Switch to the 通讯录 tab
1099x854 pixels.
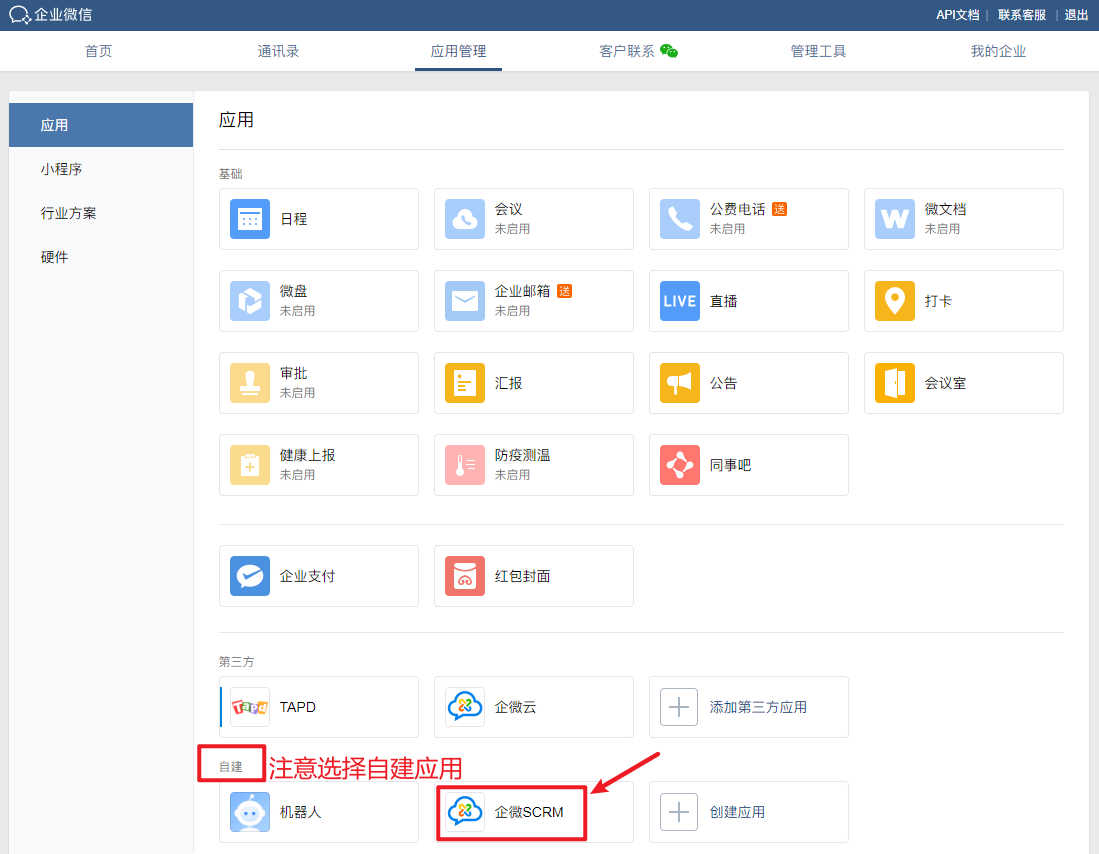tap(278, 51)
